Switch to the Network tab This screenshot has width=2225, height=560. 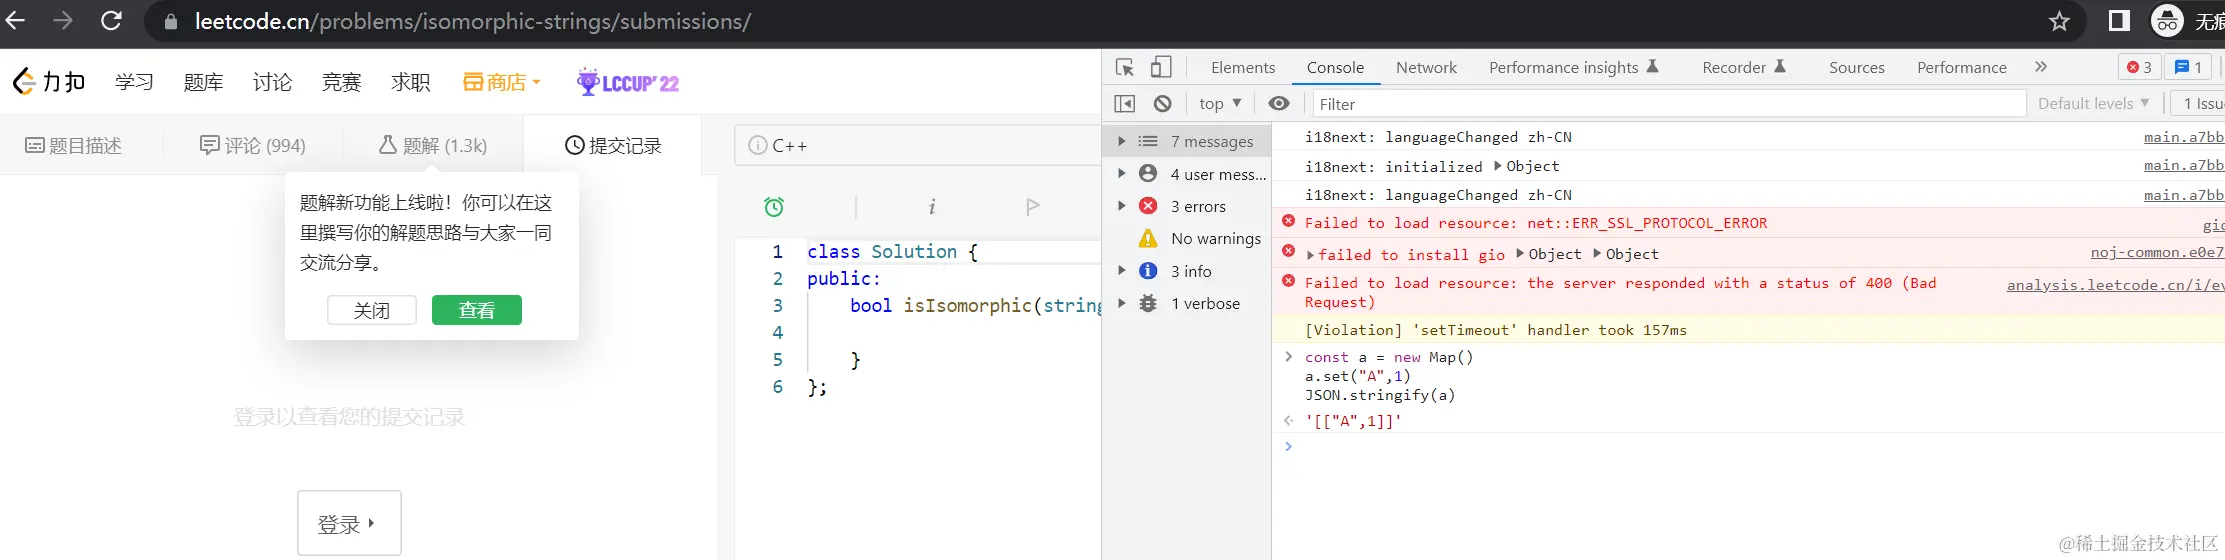(x=1426, y=67)
